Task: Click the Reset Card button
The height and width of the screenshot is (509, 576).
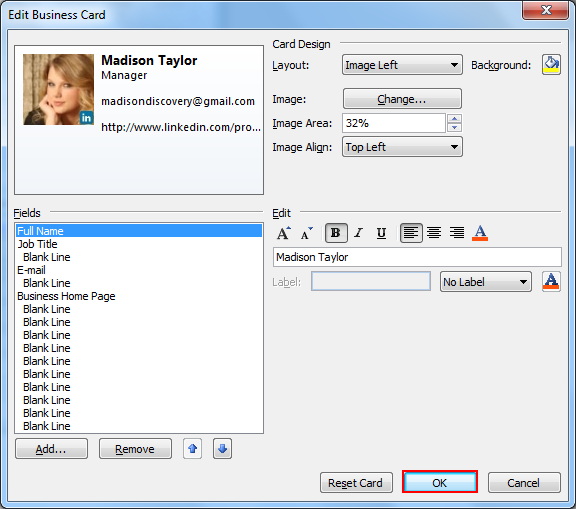Action: pyautogui.click(x=356, y=483)
